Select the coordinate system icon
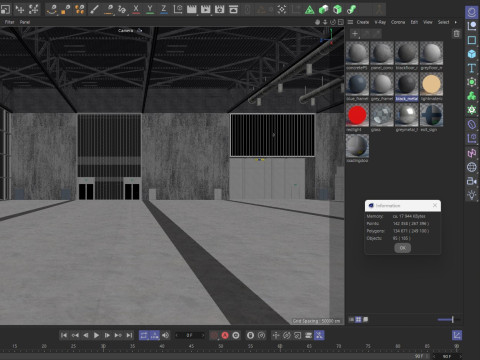480x360 pixels. click(178, 9)
